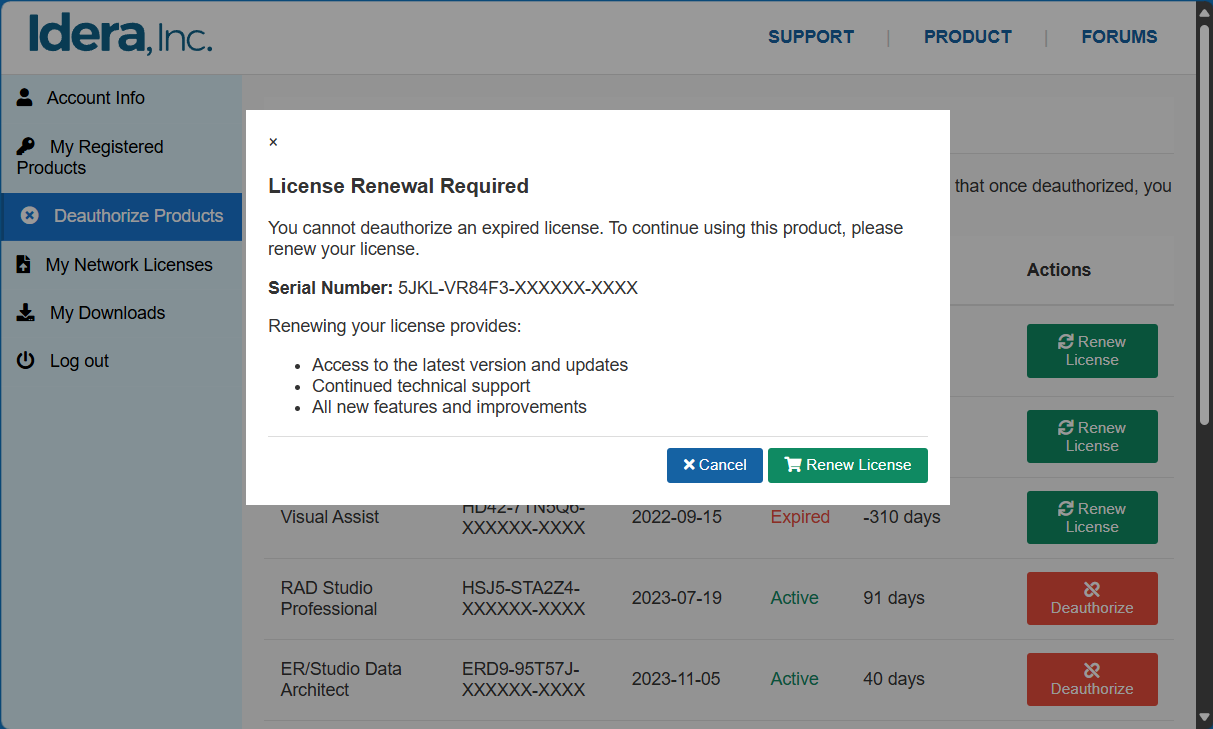This screenshot has height=729, width=1213.
Task: Click serial number HSJ5-STA2Z4-XXXXXX-XXXX
Action: tap(523, 598)
